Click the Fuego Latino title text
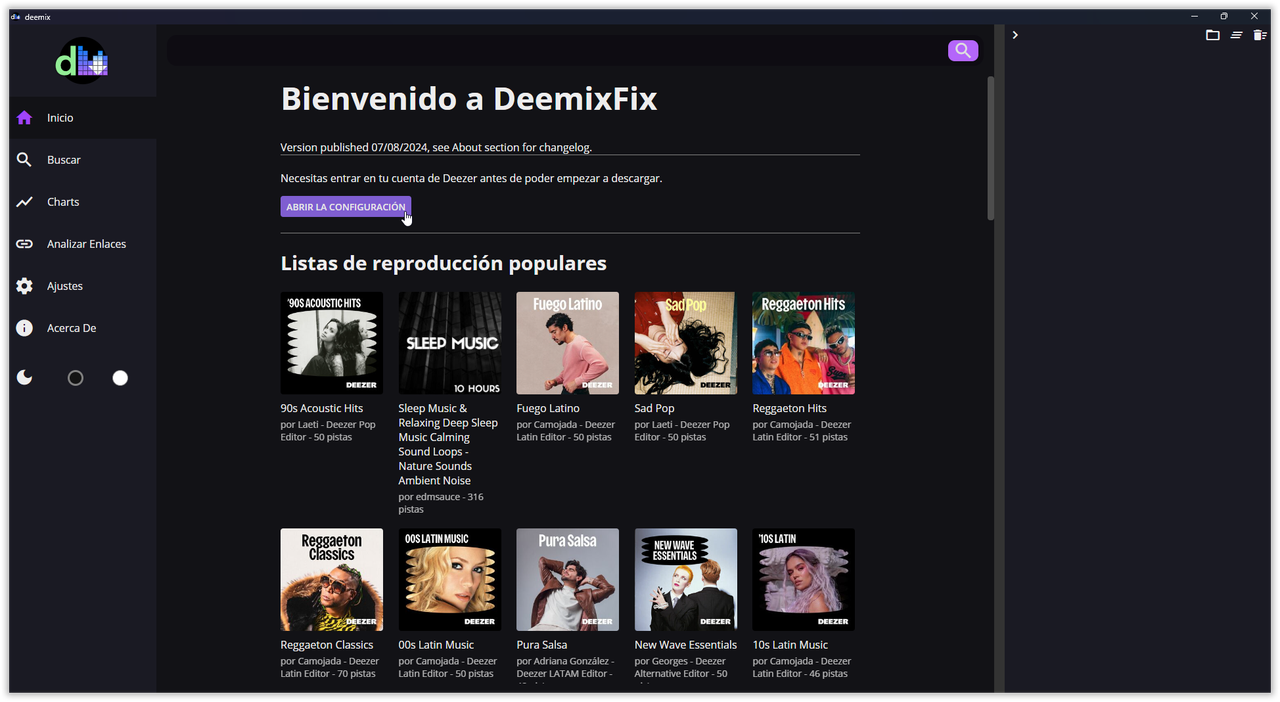Image resolution: width=1280 pixels, height=702 pixels. click(548, 409)
